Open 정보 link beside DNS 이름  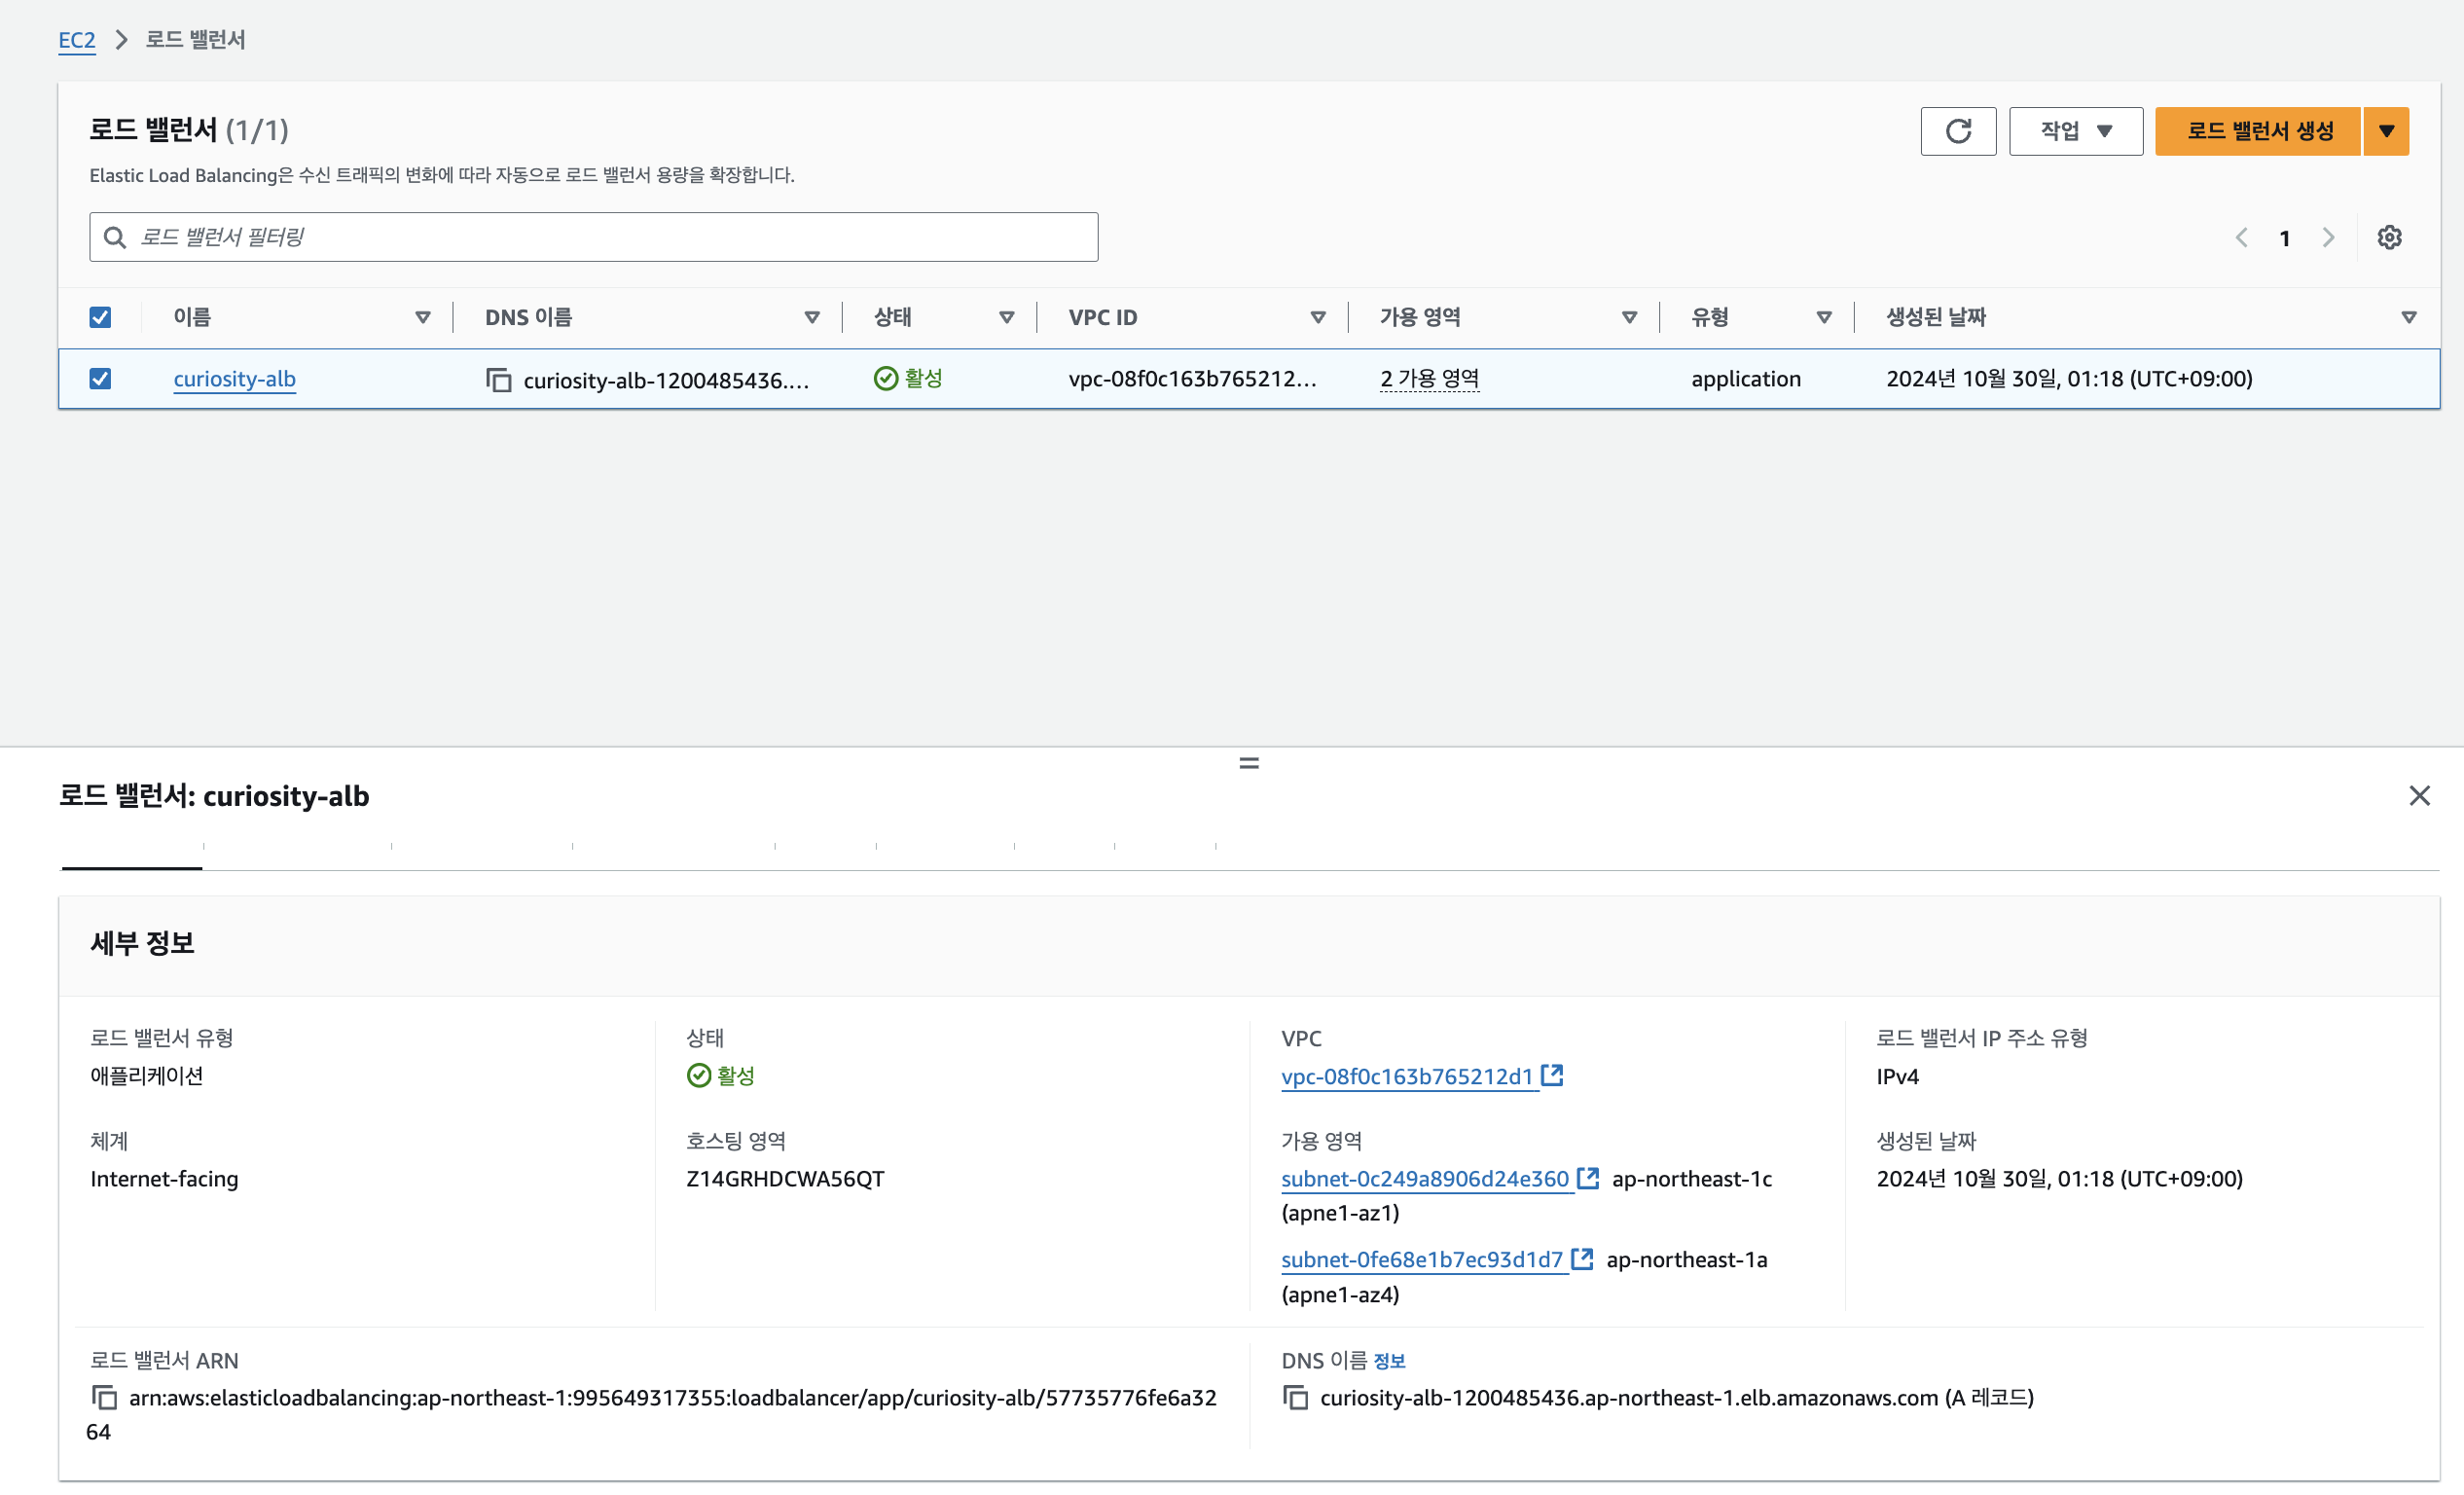[1389, 1361]
